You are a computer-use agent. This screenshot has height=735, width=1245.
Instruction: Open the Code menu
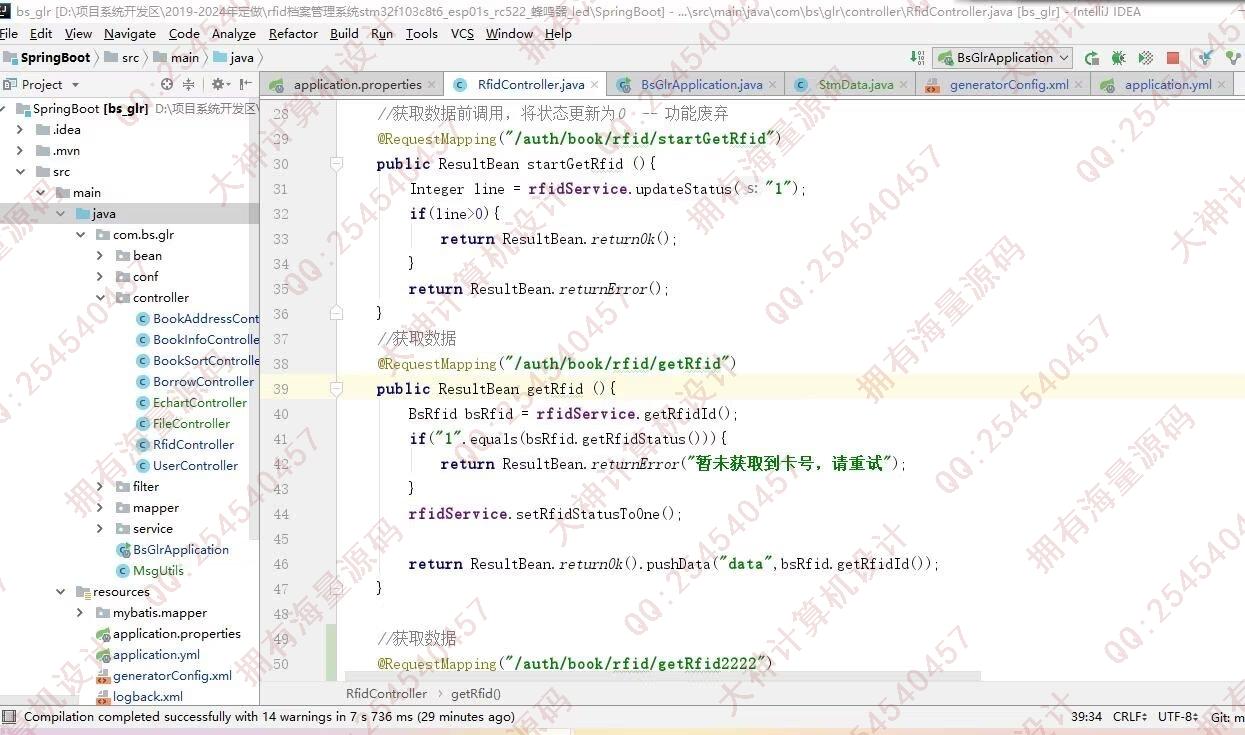pos(184,33)
